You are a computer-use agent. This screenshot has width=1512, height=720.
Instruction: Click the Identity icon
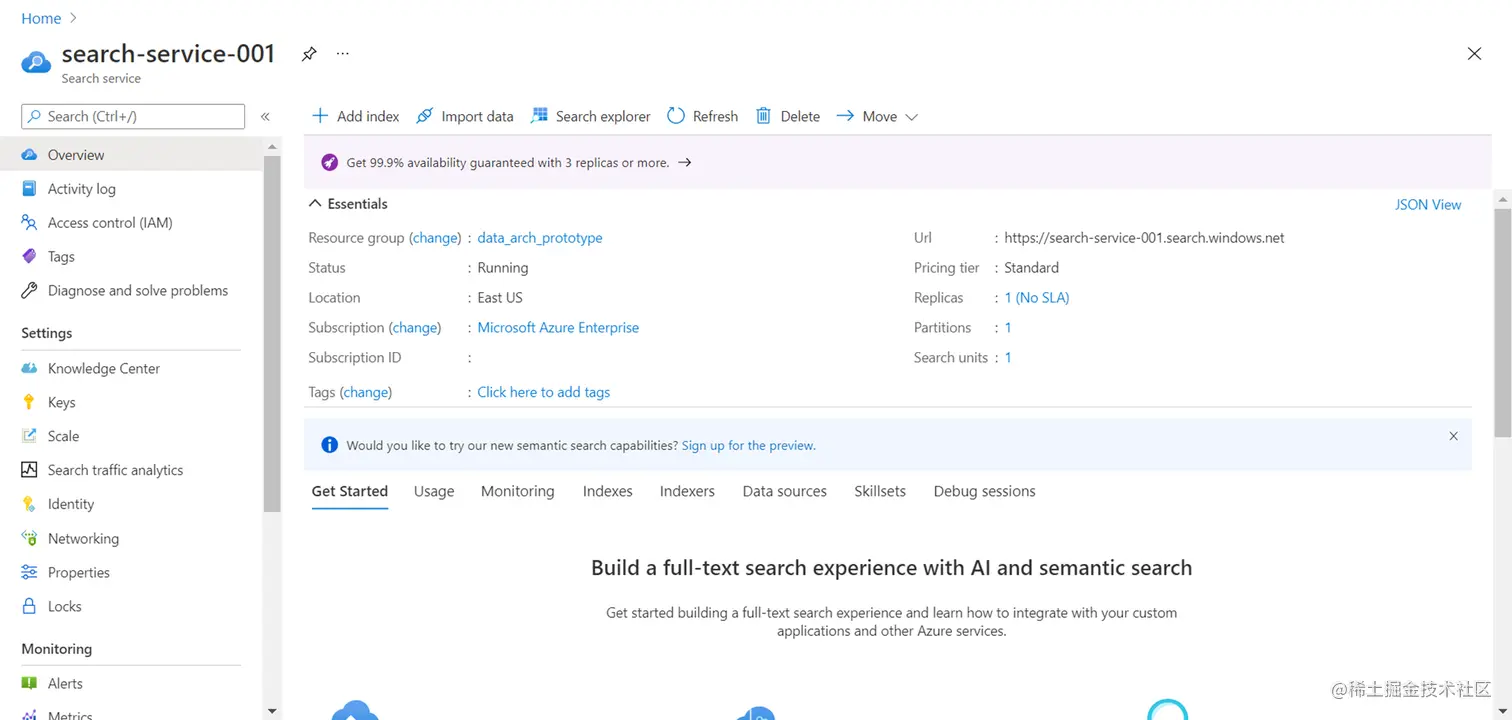coord(29,504)
